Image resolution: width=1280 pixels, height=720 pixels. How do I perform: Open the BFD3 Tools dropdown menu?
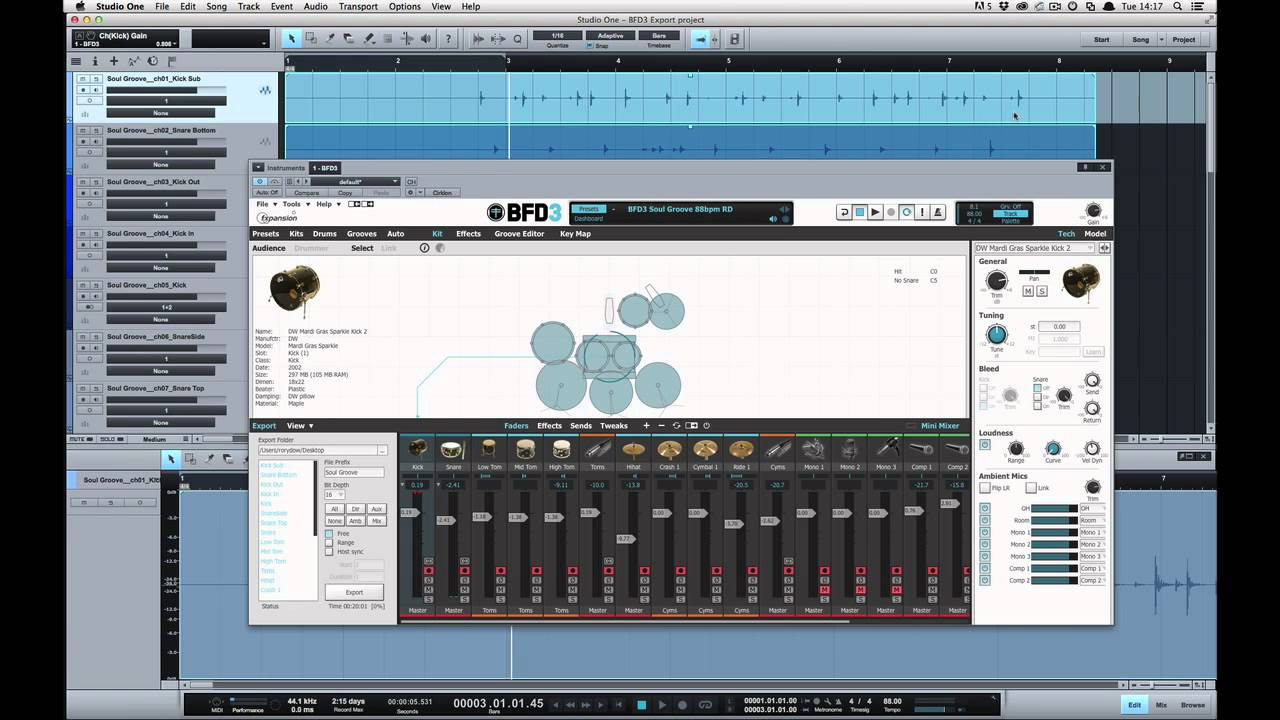click(x=294, y=204)
